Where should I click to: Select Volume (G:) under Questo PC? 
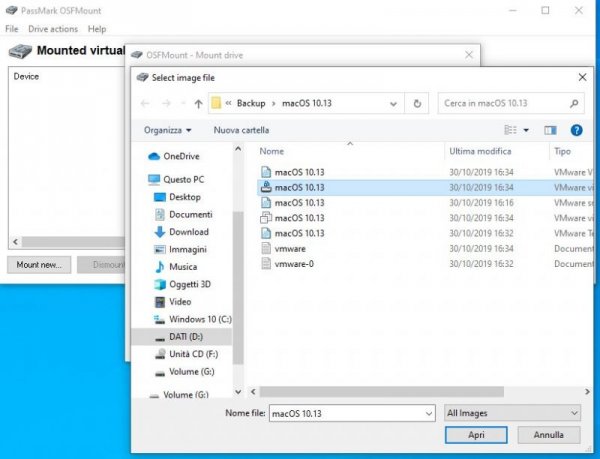click(192, 372)
